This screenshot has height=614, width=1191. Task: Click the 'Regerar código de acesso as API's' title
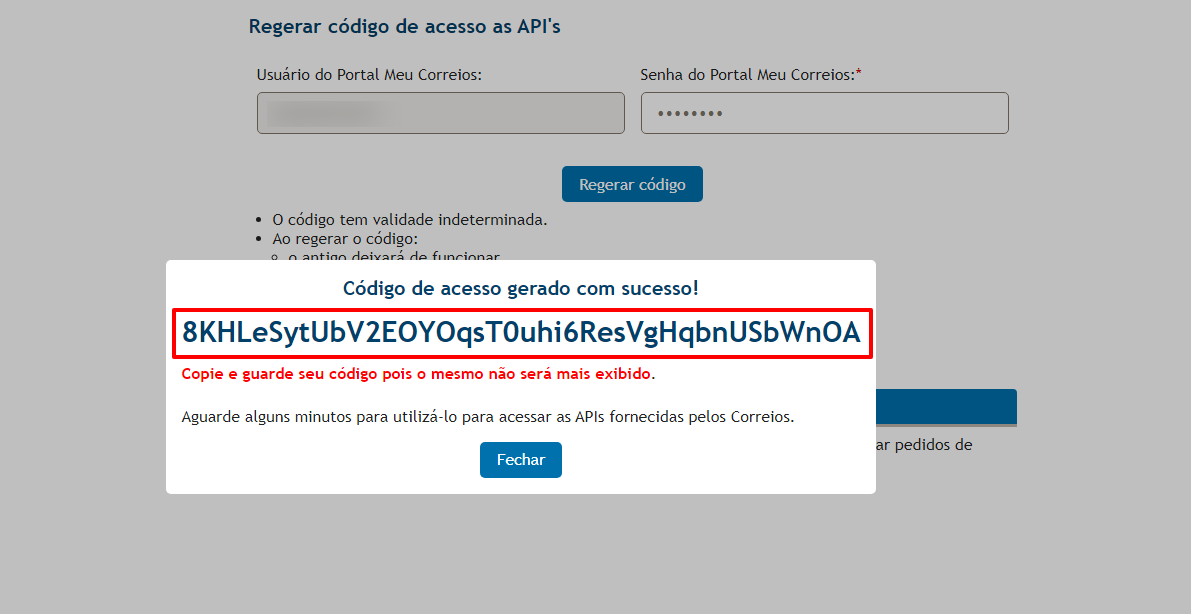pos(404,27)
